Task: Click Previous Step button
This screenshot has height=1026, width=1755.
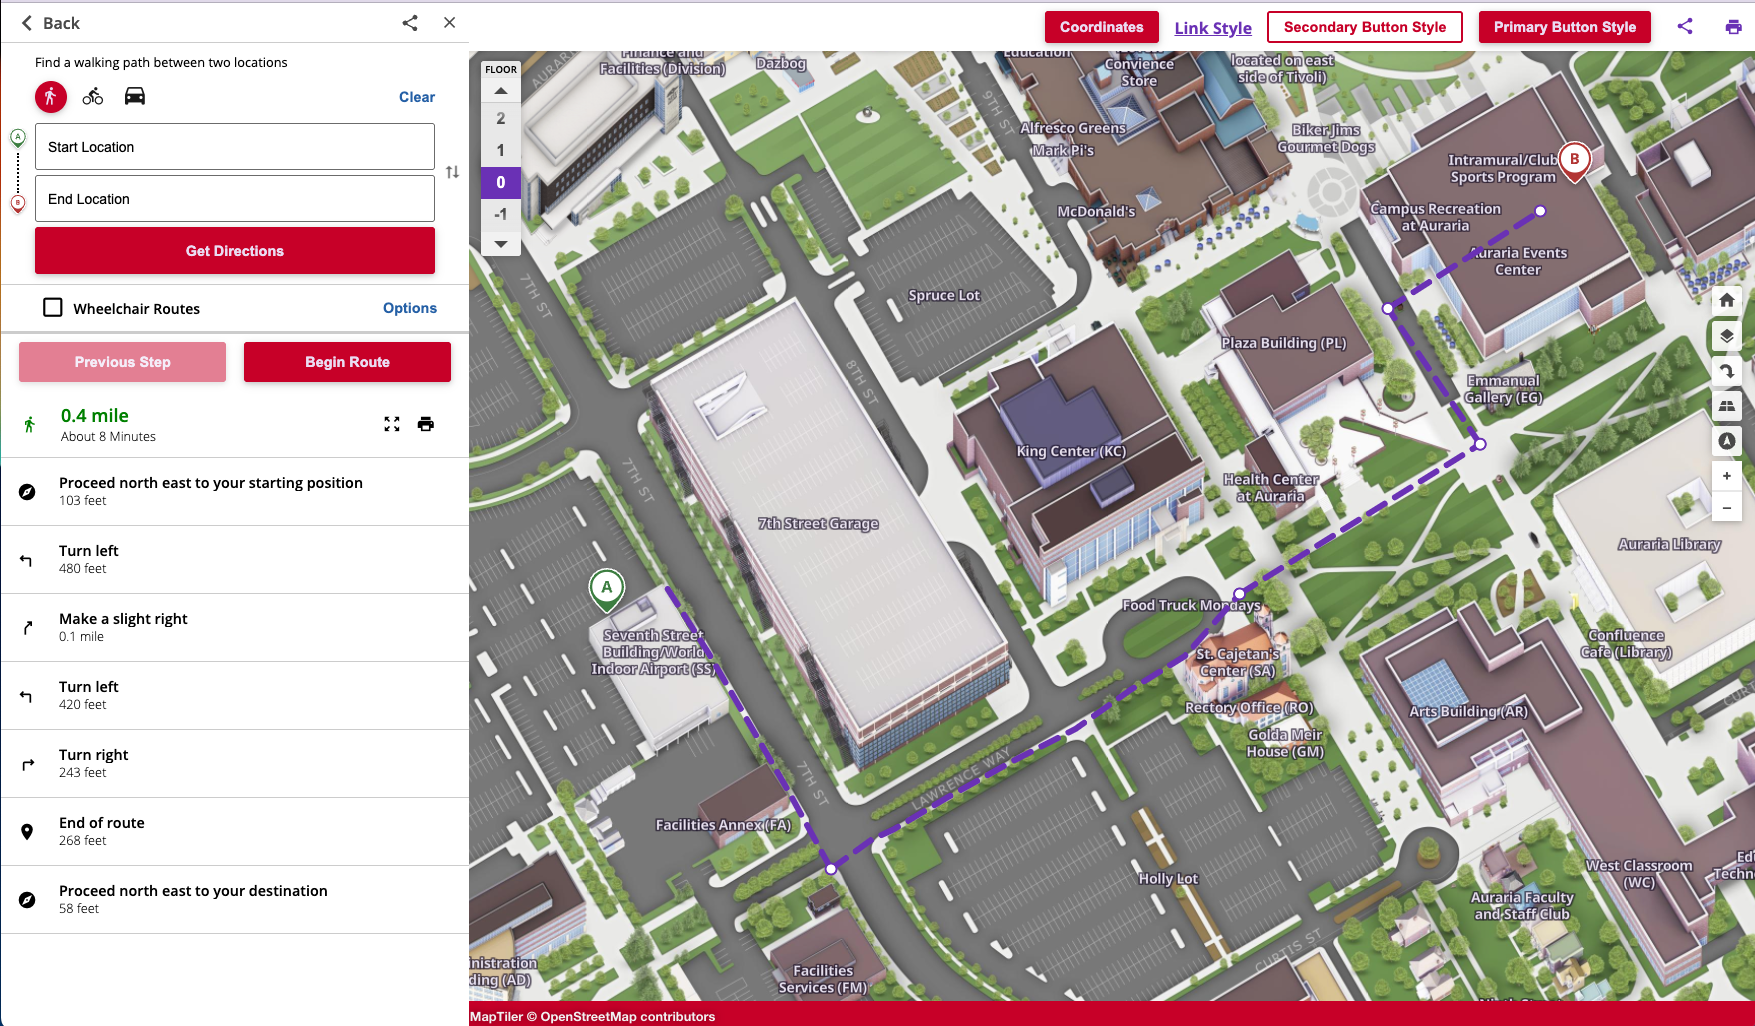Action: coord(123,362)
